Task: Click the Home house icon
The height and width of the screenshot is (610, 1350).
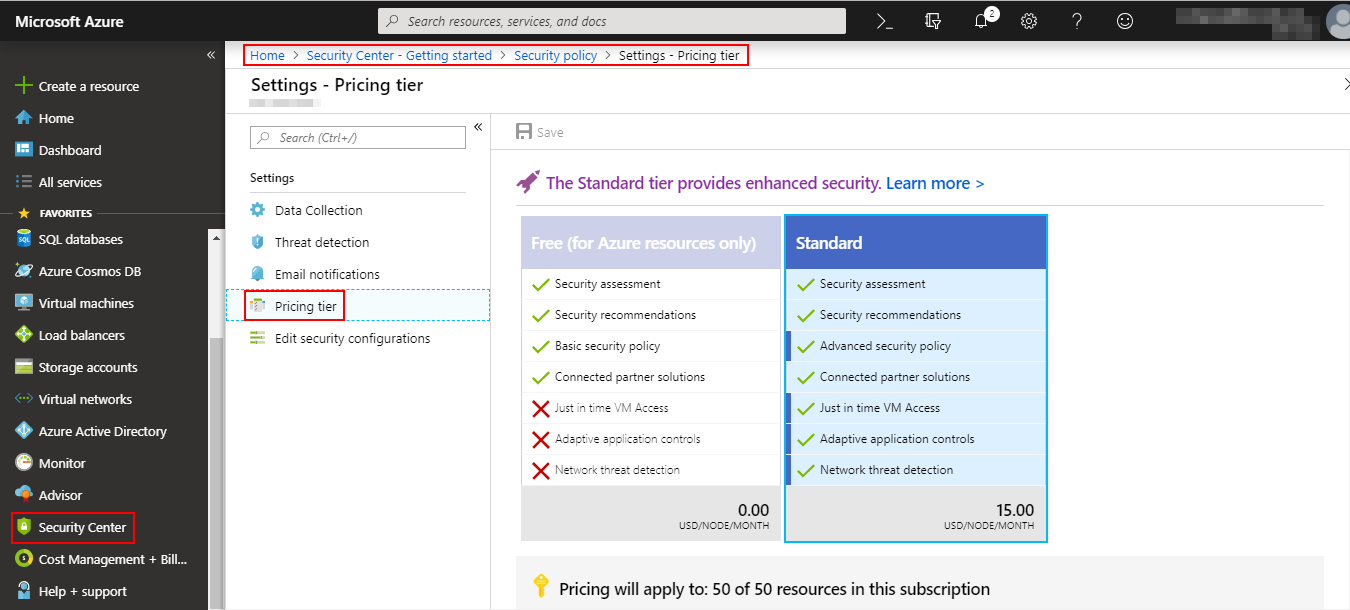Action: (x=24, y=118)
